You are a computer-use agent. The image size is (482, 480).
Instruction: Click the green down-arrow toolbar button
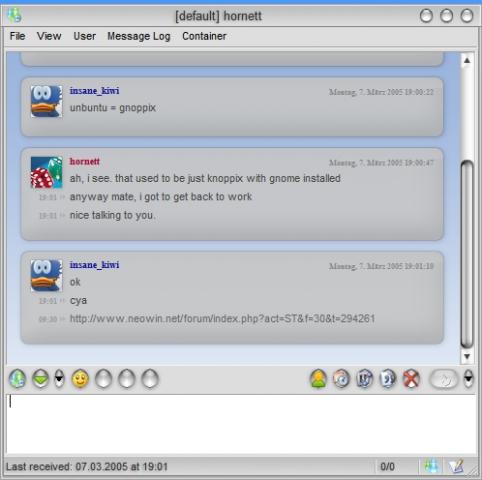tap(41, 379)
